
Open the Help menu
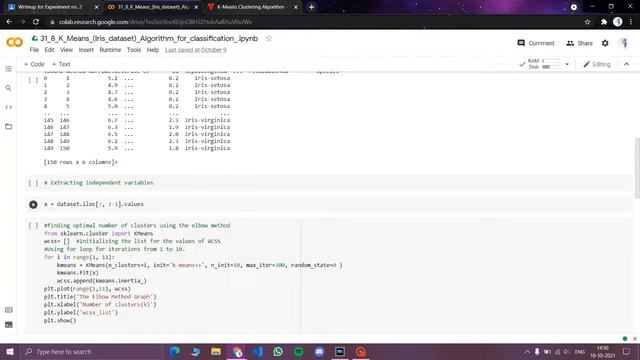tap(153, 50)
